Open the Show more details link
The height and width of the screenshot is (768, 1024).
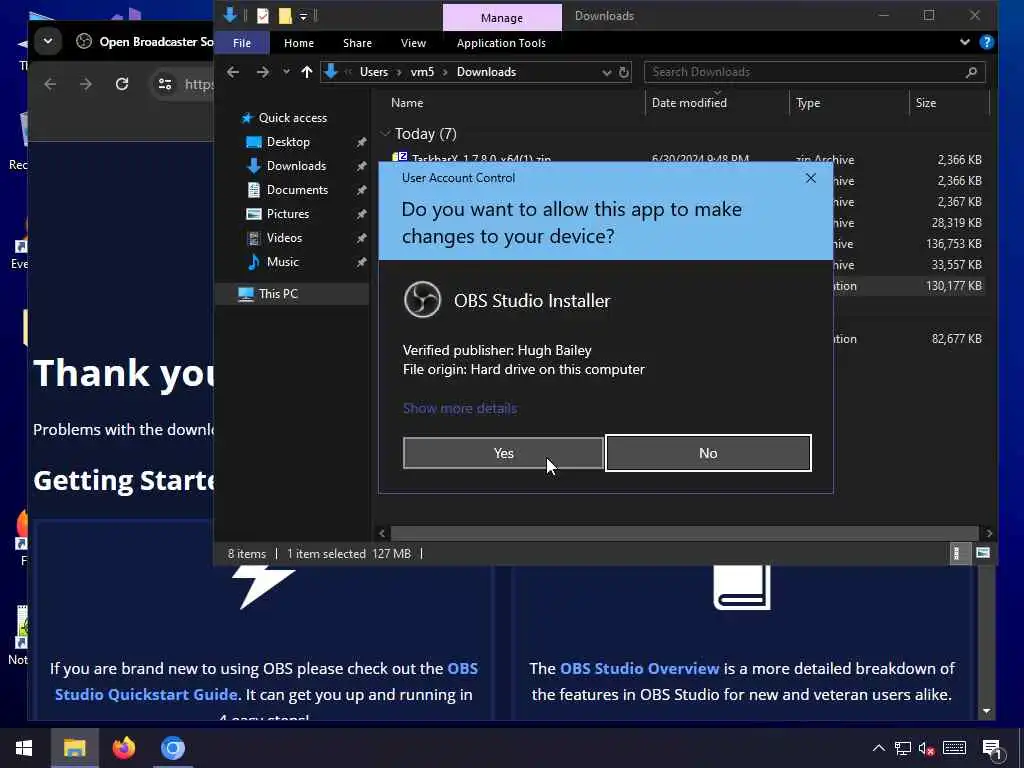pyautogui.click(x=460, y=408)
